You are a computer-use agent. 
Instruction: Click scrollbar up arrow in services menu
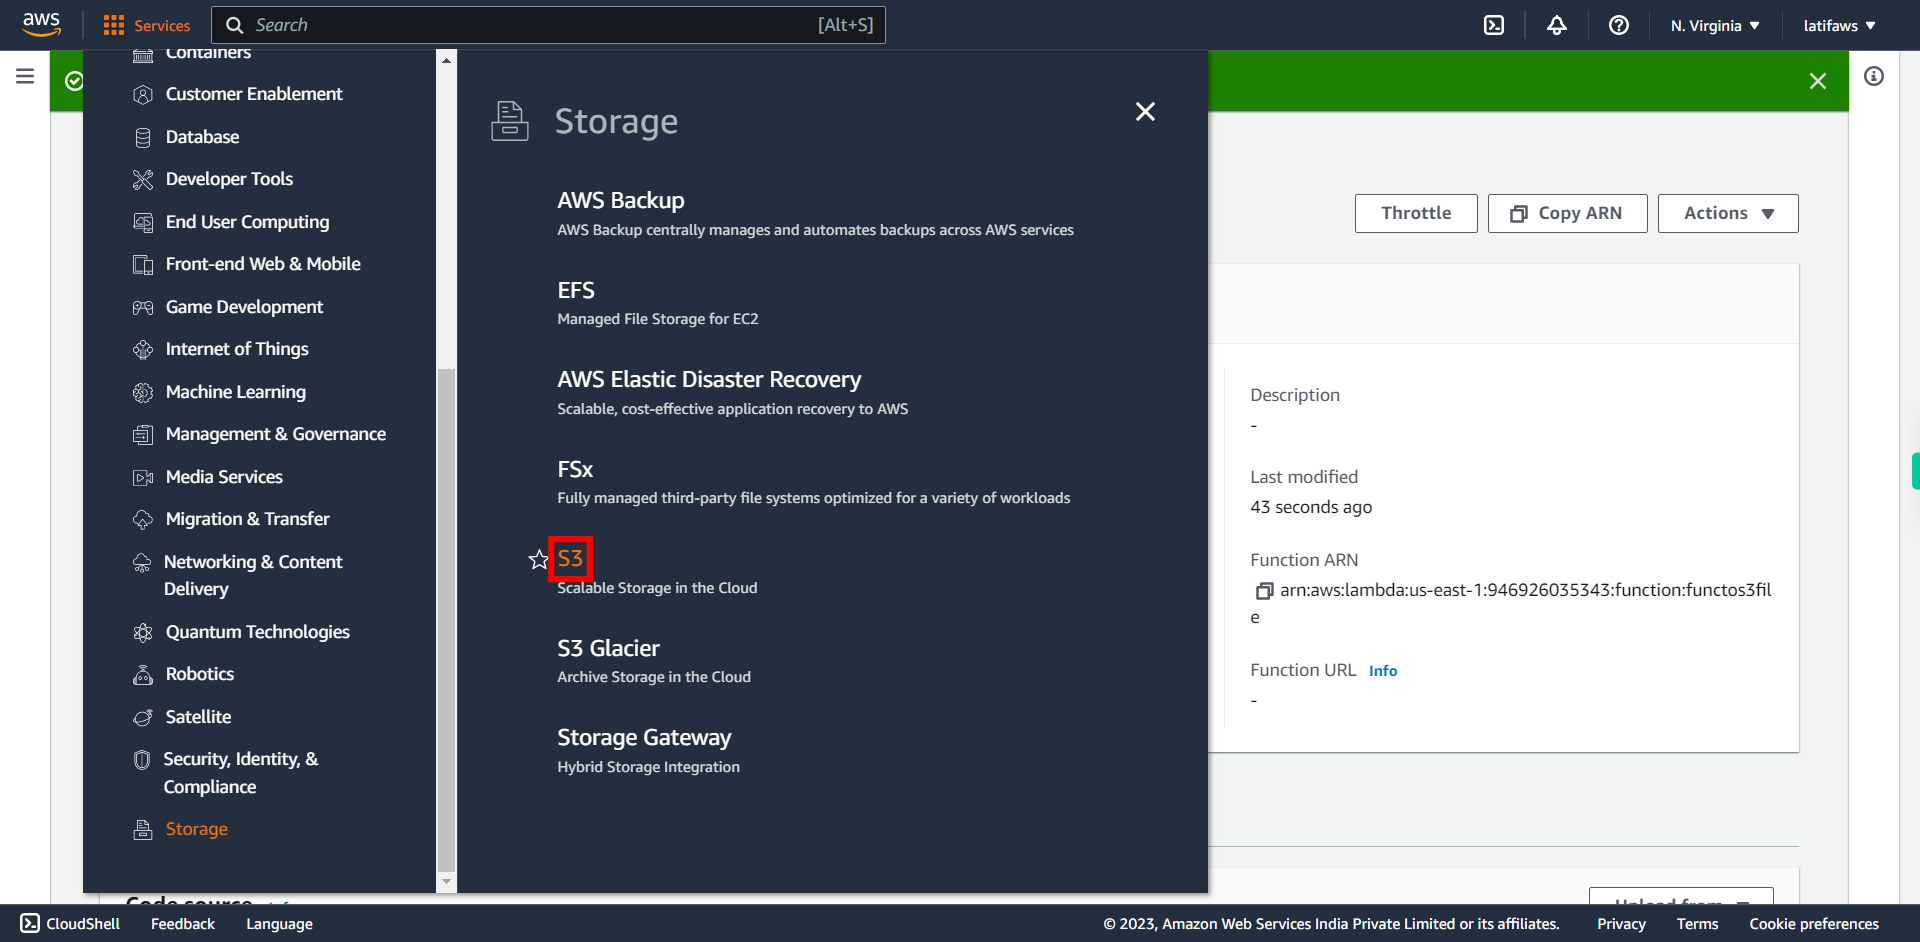coord(446,60)
